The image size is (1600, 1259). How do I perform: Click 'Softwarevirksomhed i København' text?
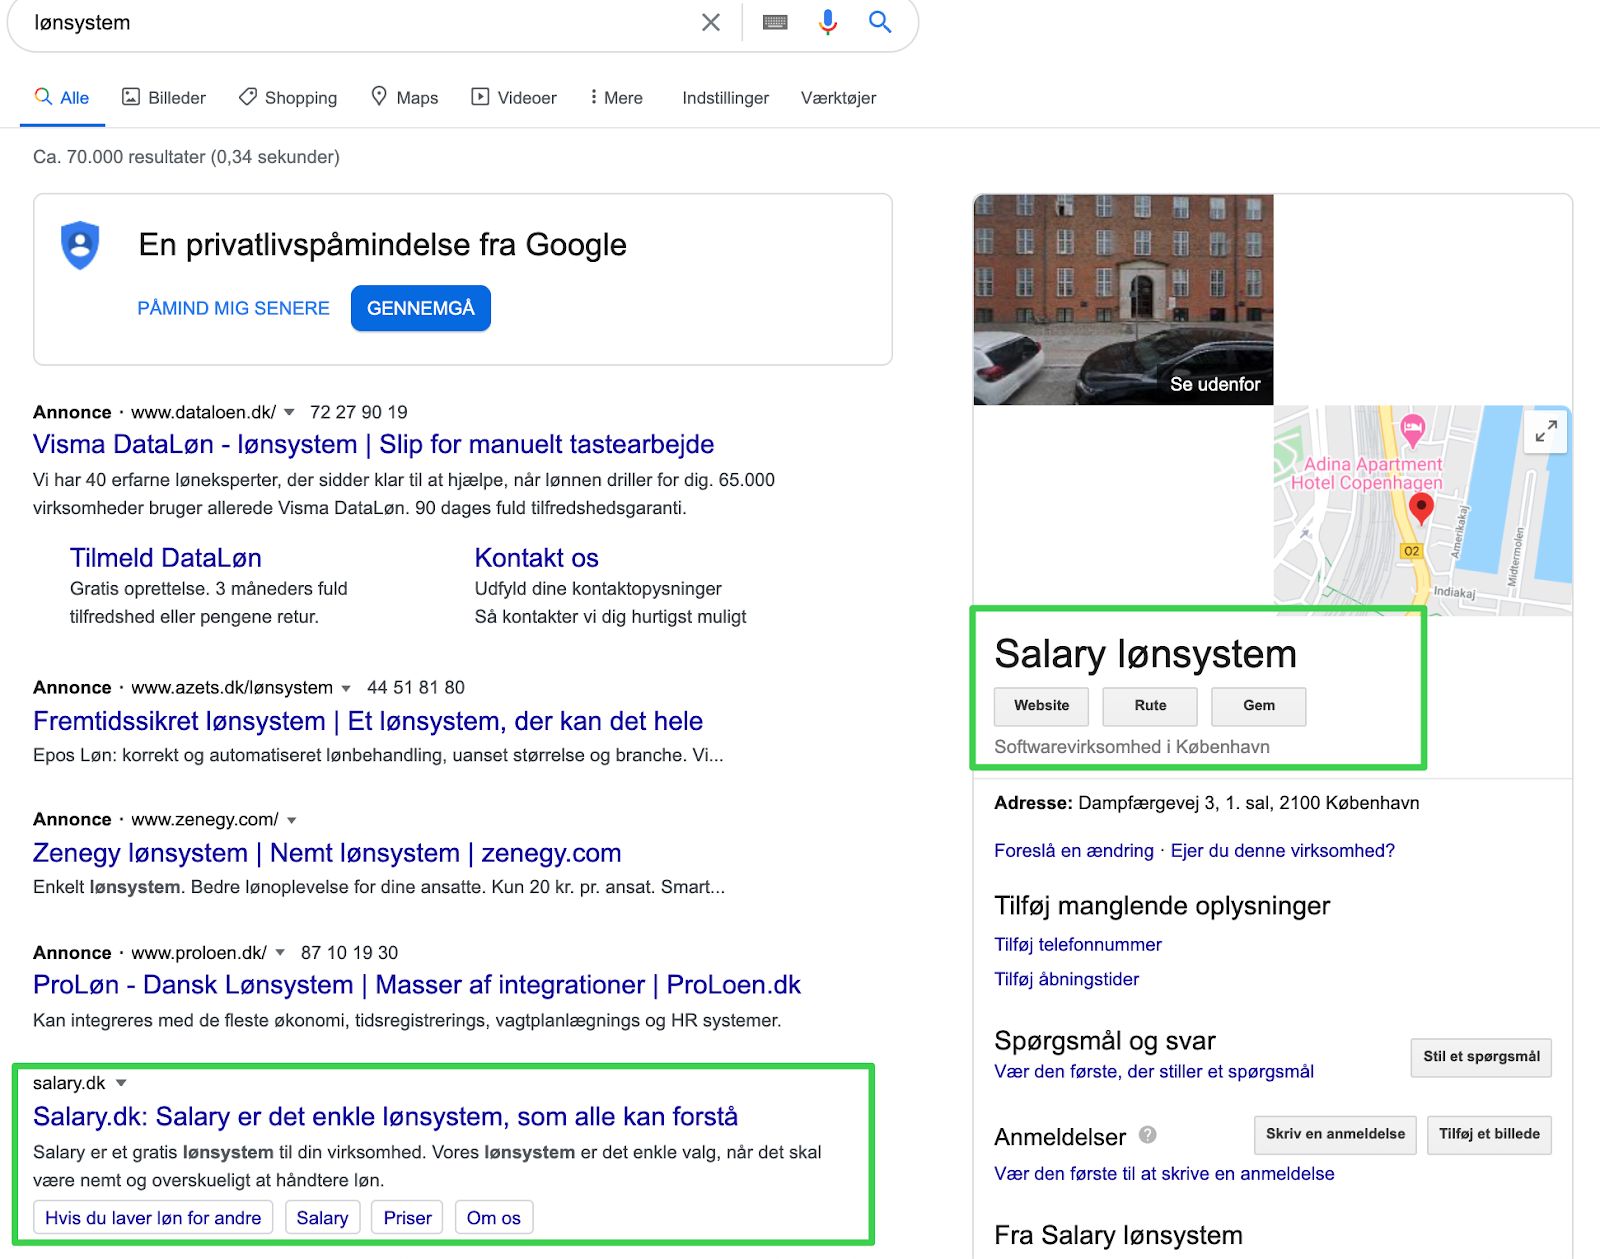tap(1132, 747)
